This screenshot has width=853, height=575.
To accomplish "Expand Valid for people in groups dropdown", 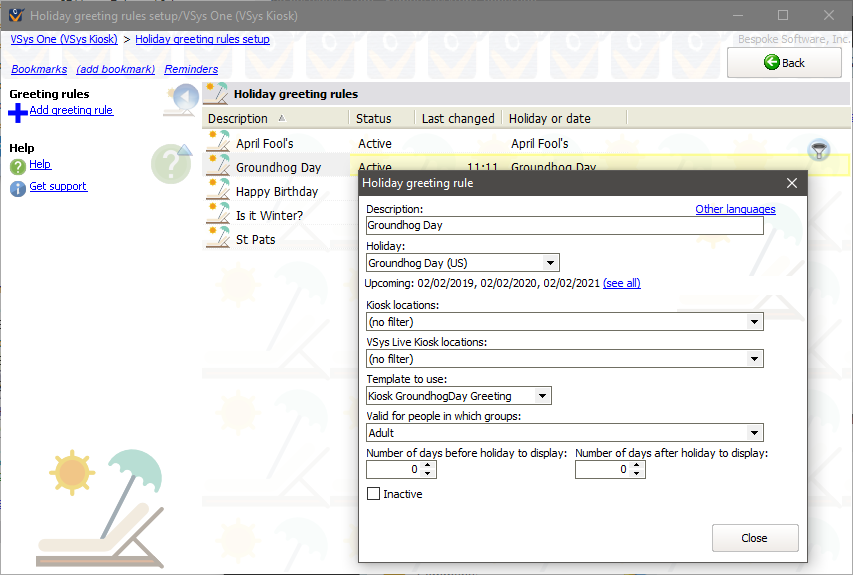I will pyautogui.click(x=754, y=433).
